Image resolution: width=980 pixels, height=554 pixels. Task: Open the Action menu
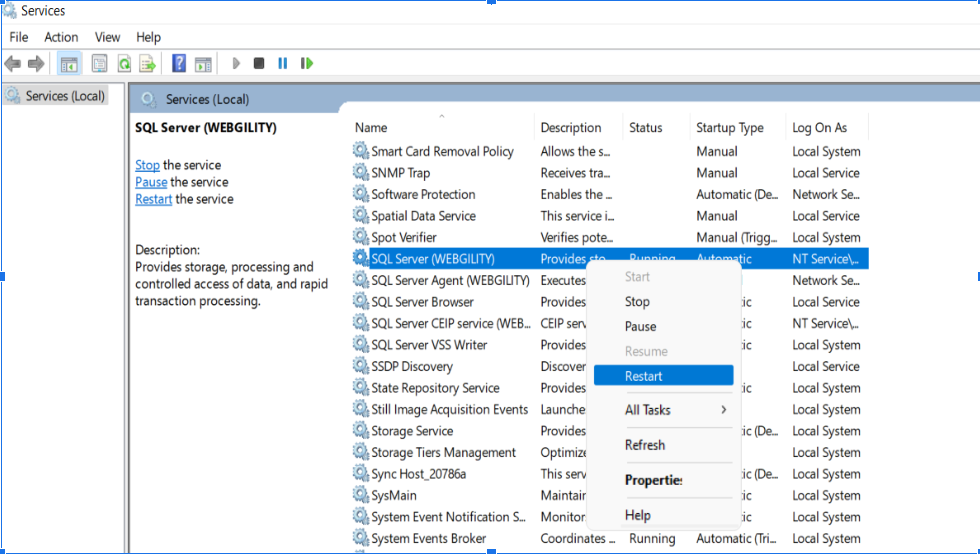[x=61, y=38]
